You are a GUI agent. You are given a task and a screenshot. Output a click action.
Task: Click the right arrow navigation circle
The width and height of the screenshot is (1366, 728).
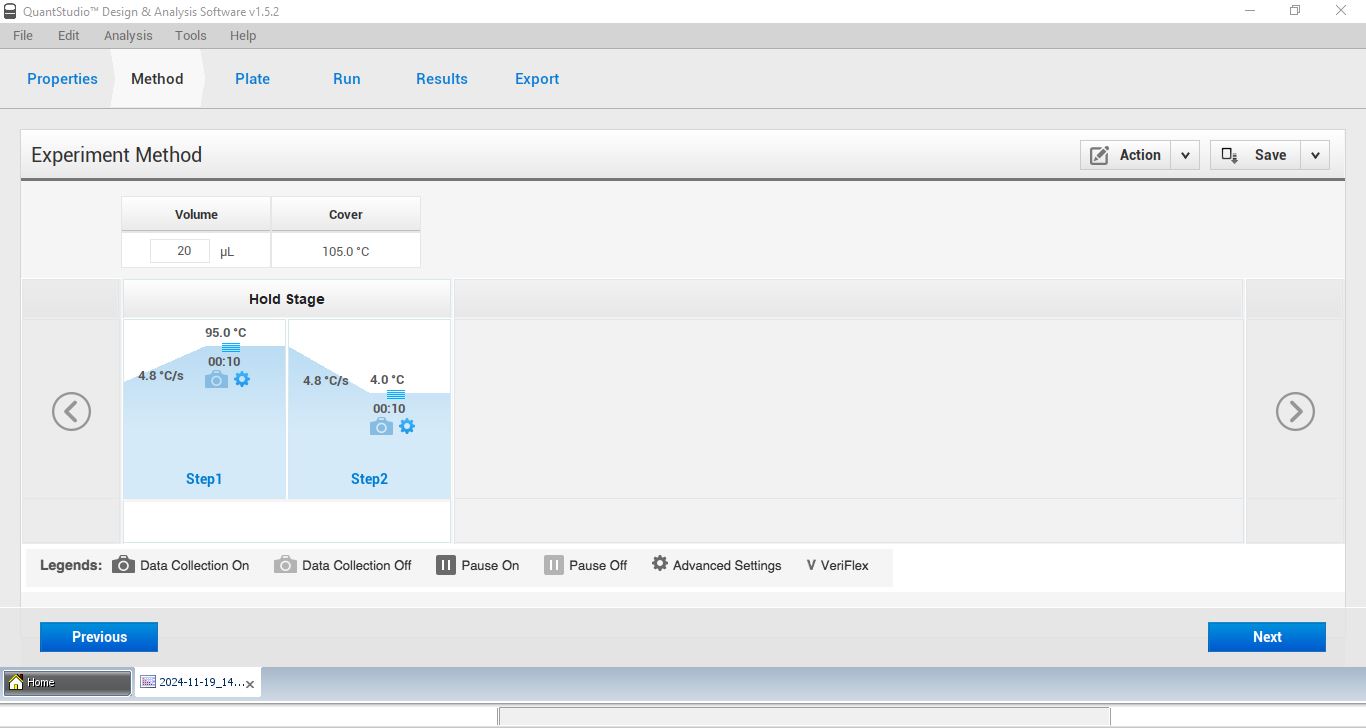[x=1295, y=411]
